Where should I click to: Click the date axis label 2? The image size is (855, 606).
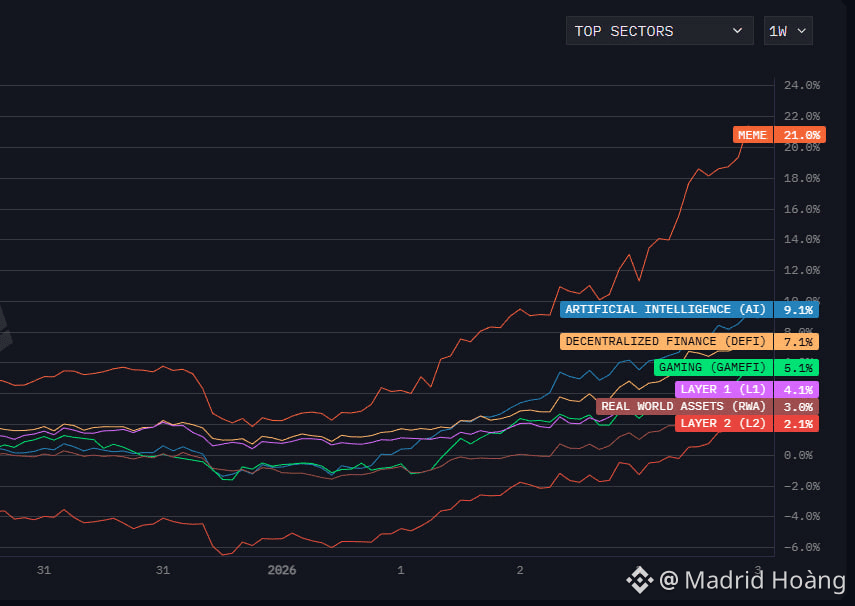coord(520,571)
